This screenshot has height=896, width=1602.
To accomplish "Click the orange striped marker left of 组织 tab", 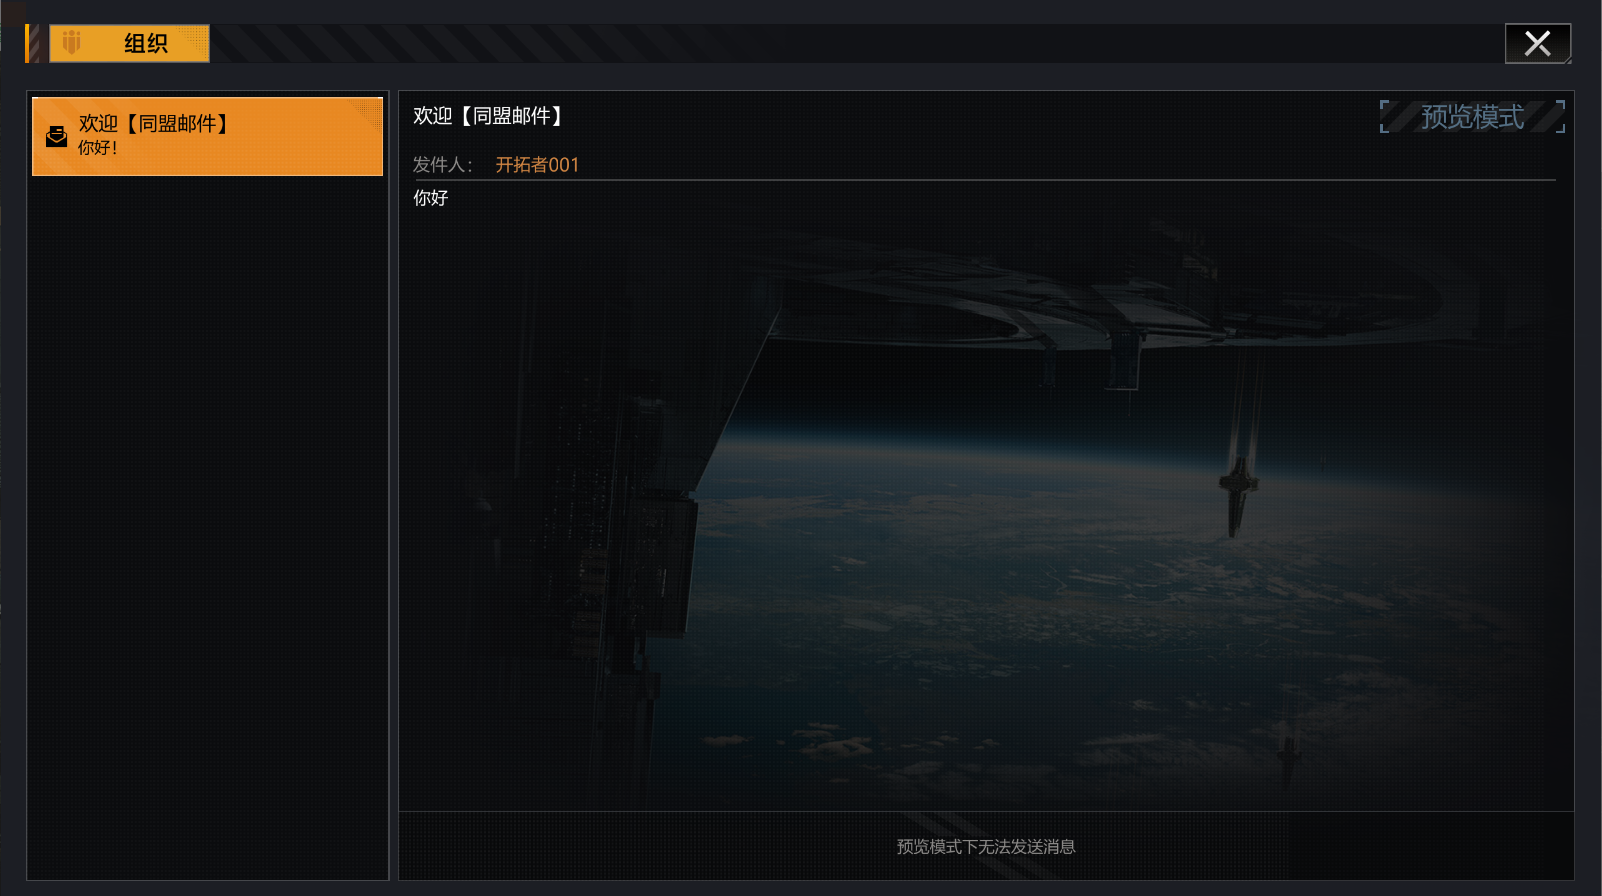I will (x=33, y=43).
